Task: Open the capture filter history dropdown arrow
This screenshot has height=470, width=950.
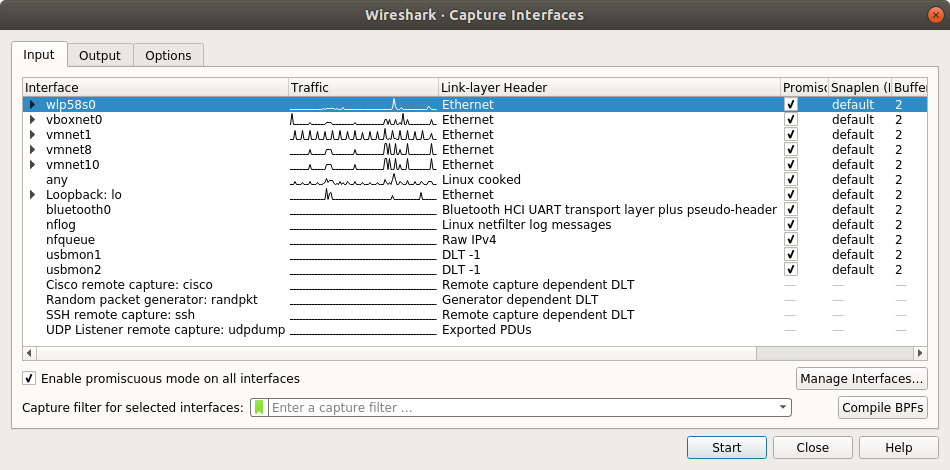Action: [783, 408]
